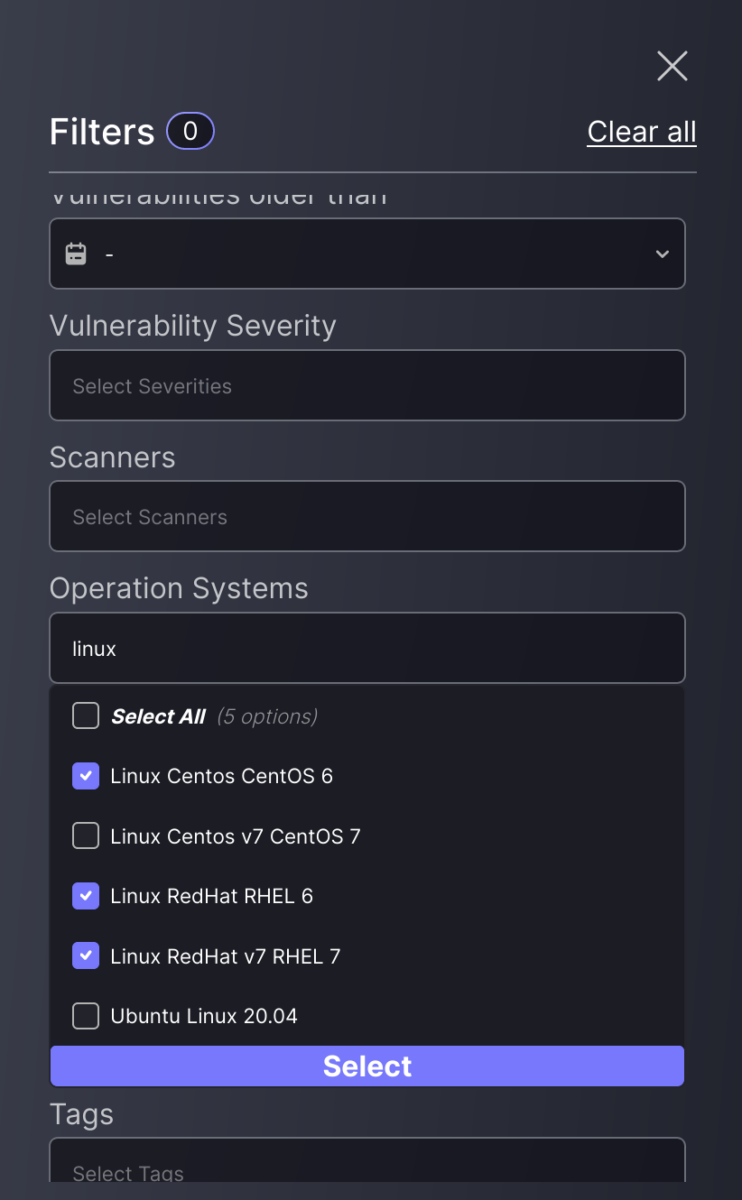Image resolution: width=742 pixels, height=1200 pixels.
Task: Click the Linux RedHat RHEL 6 label
Action: pos(212,896)
